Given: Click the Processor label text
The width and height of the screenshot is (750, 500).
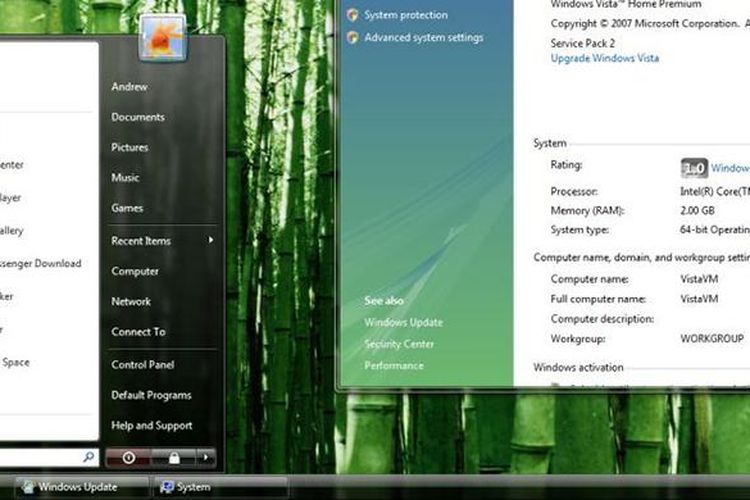Looking at the screenshot, I should pyautogui.click(x=574, y=191).
